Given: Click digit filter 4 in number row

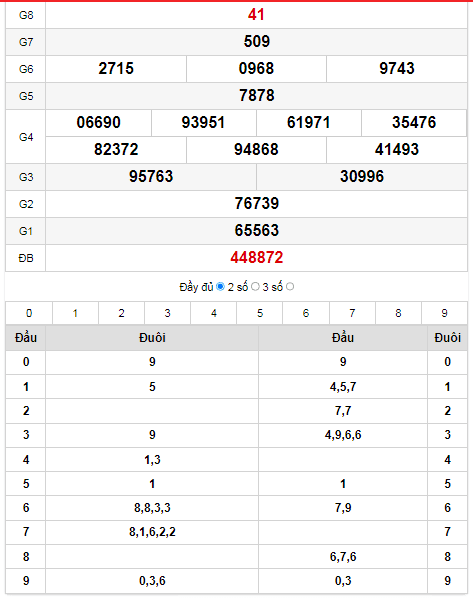Looking at the screenshot, I should click(214, 313).
